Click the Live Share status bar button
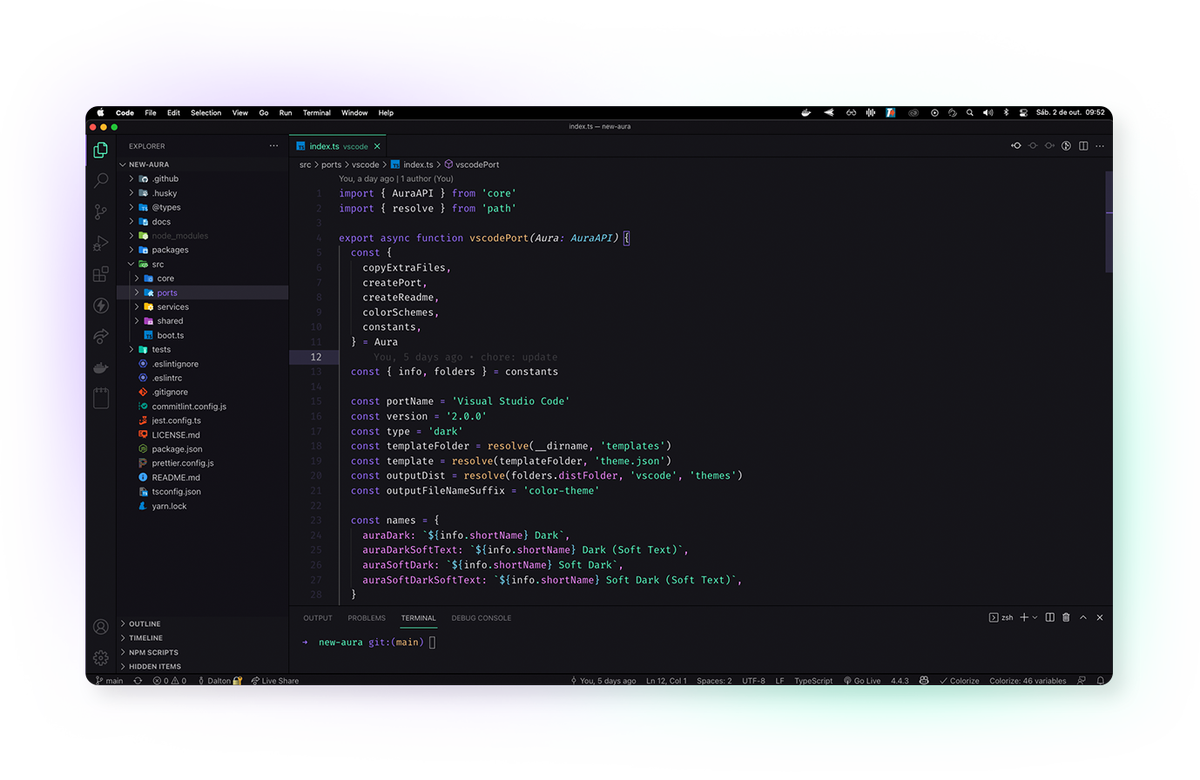Viewport: 1200px width, 780px height. click(275, 681)
